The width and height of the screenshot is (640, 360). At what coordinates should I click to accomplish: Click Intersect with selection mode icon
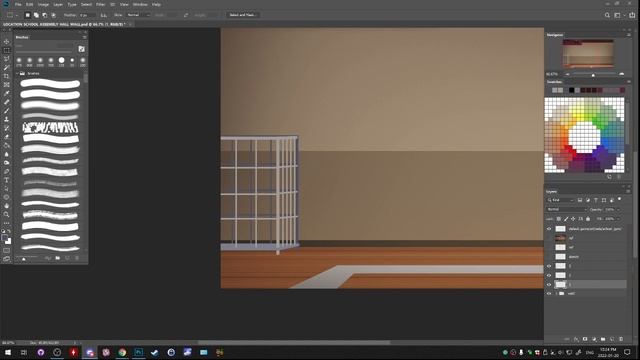pos(53,15)
